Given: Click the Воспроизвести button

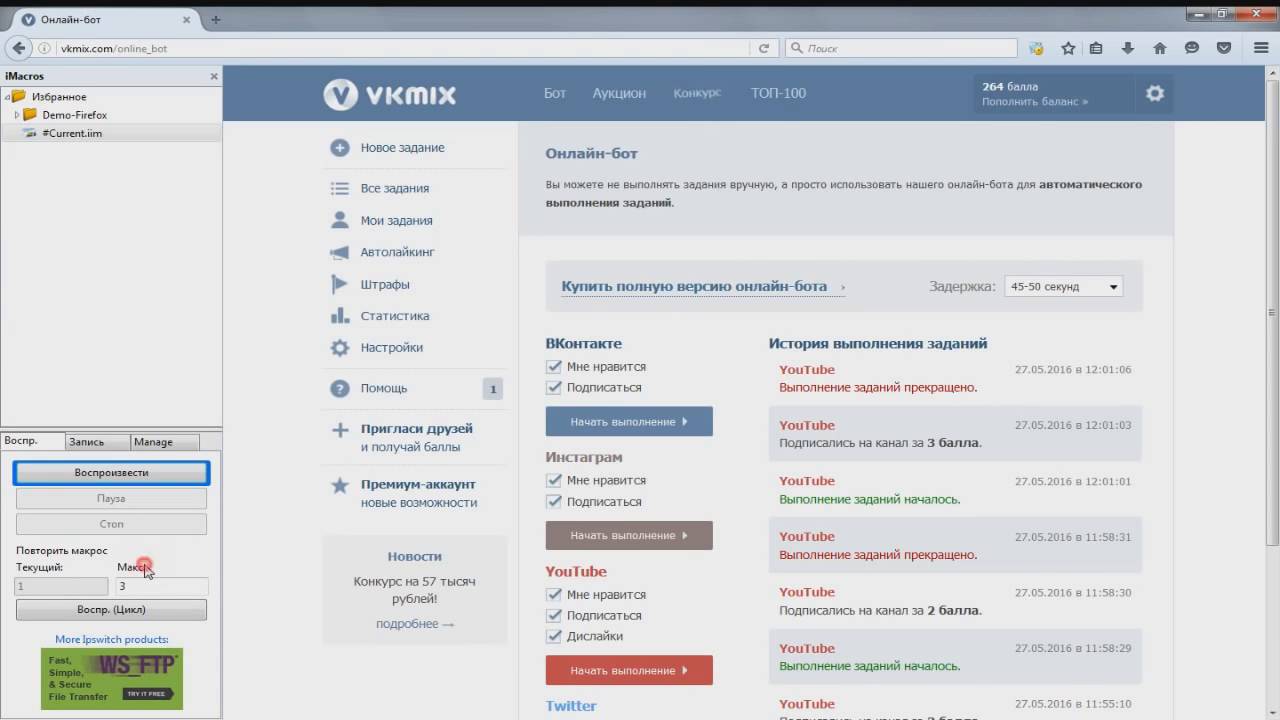Looking at the screenshot, I should click(x=111, y=473).
